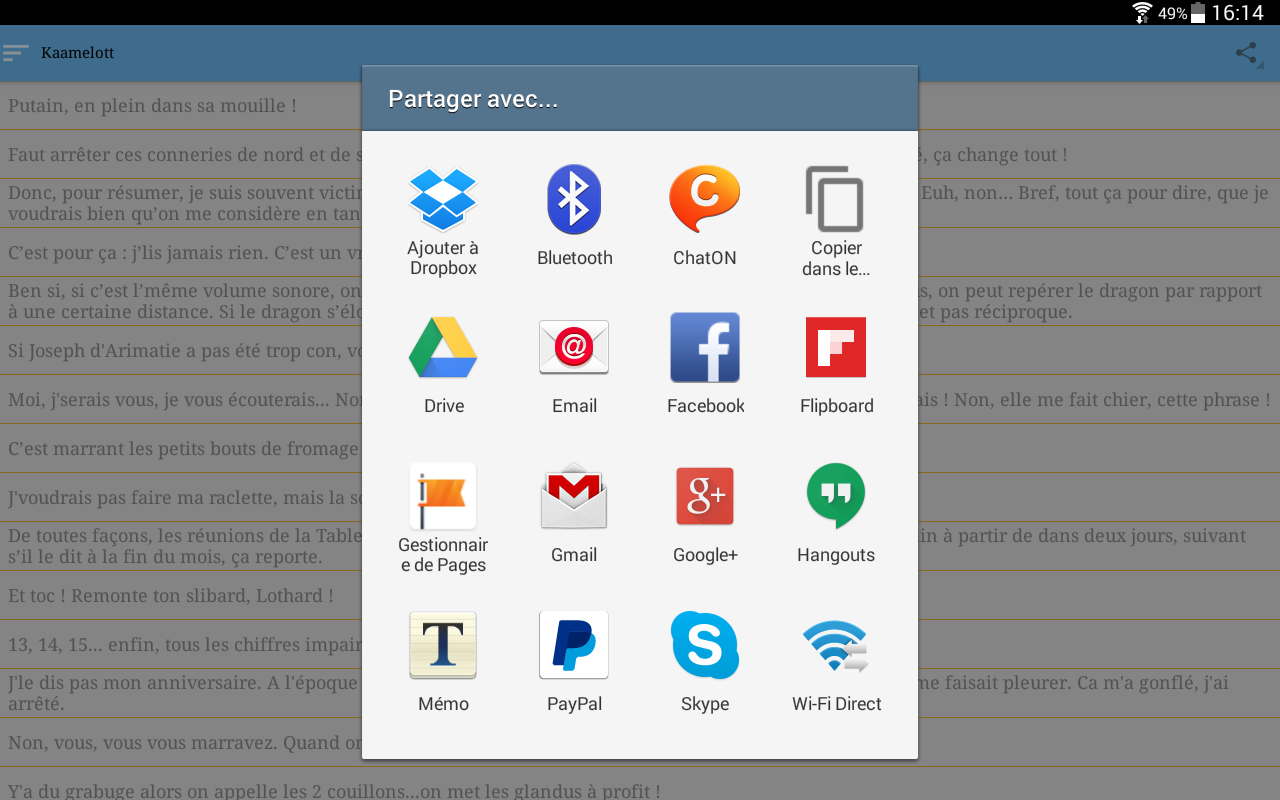1280x800 pixels.
Task: Share through Skype
Action: click(x=705, y=662)
